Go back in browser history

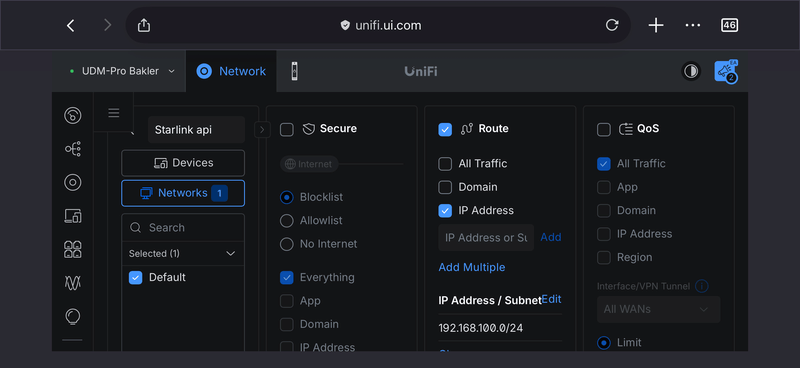click(71, 26)
